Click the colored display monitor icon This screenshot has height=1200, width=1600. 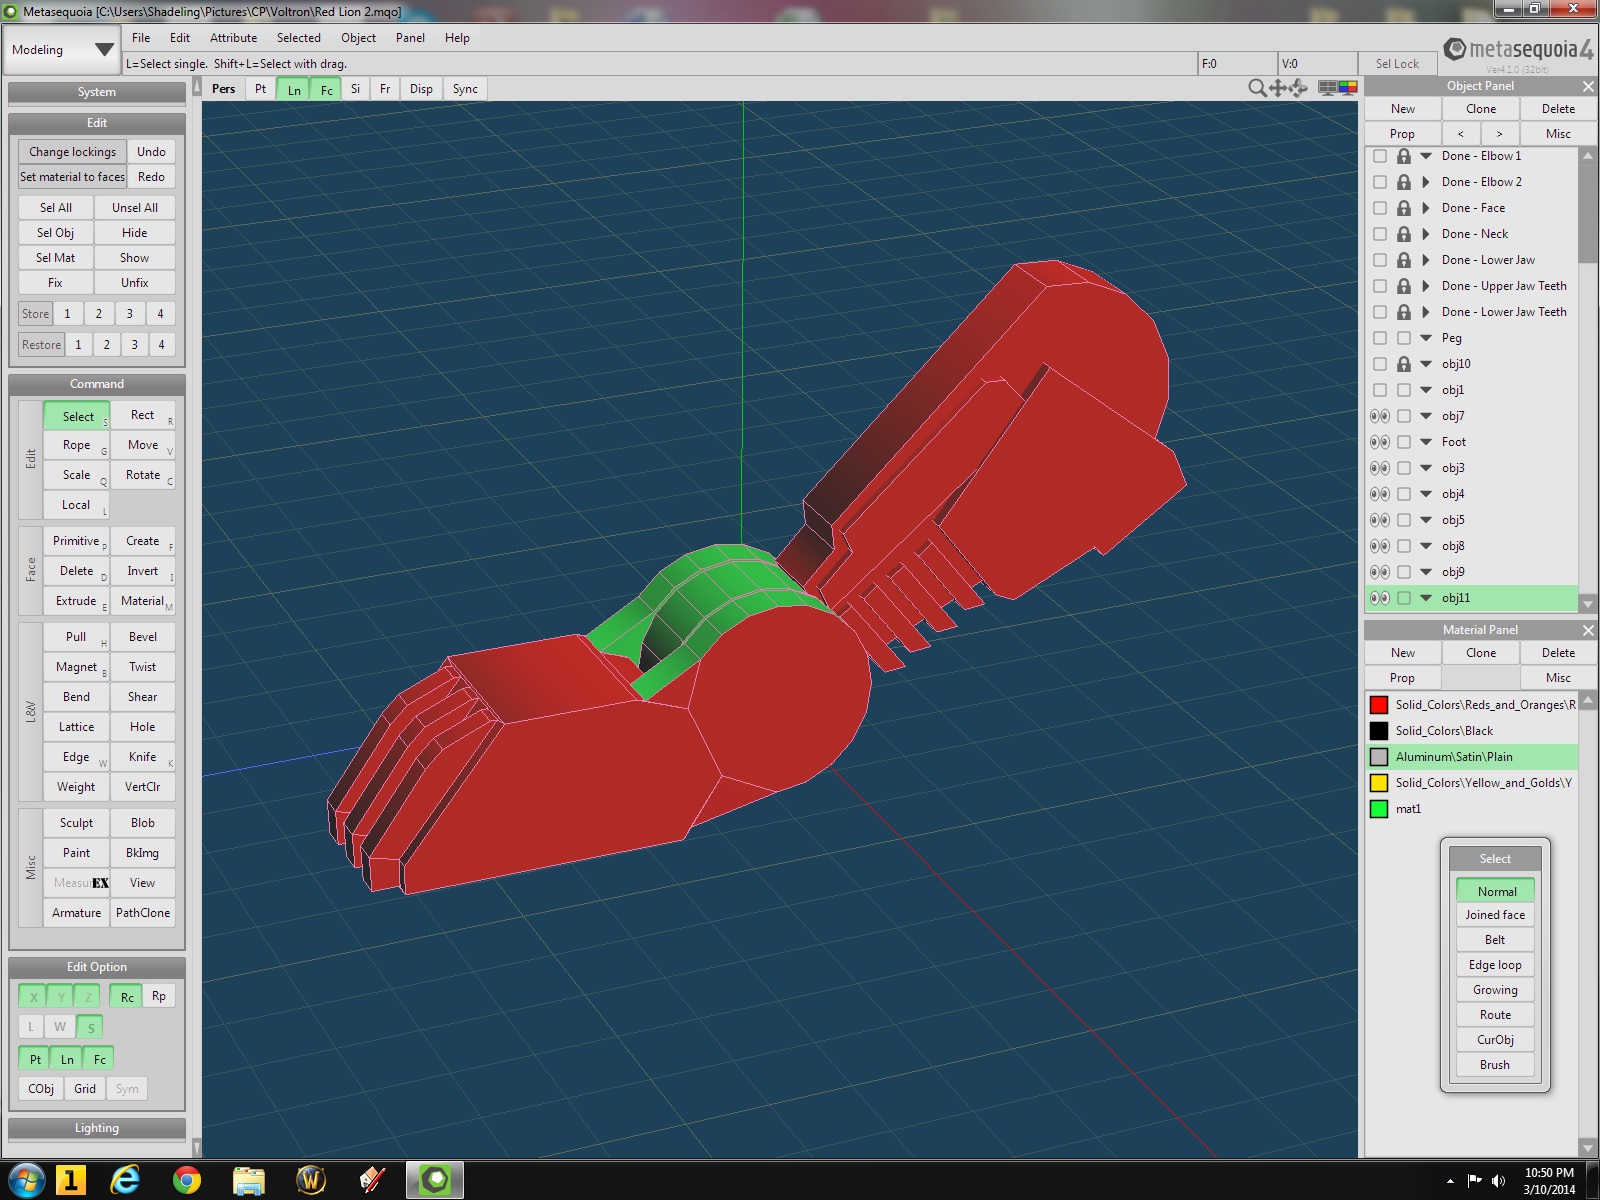point(1348,88)
